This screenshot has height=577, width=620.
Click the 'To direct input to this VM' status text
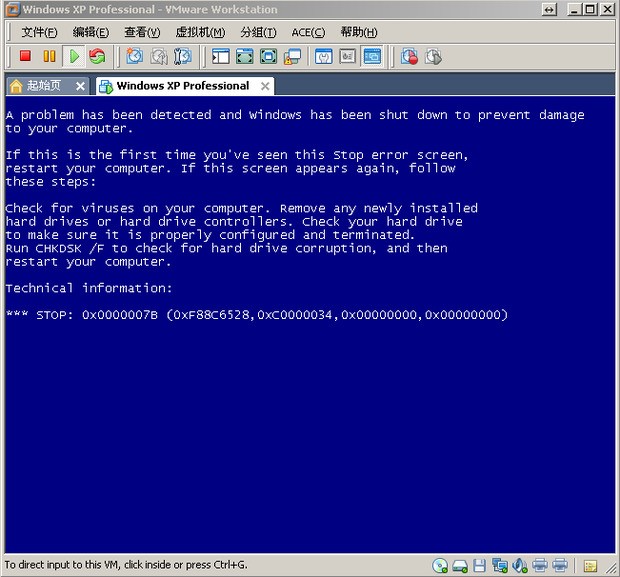(x=126, y=565)
